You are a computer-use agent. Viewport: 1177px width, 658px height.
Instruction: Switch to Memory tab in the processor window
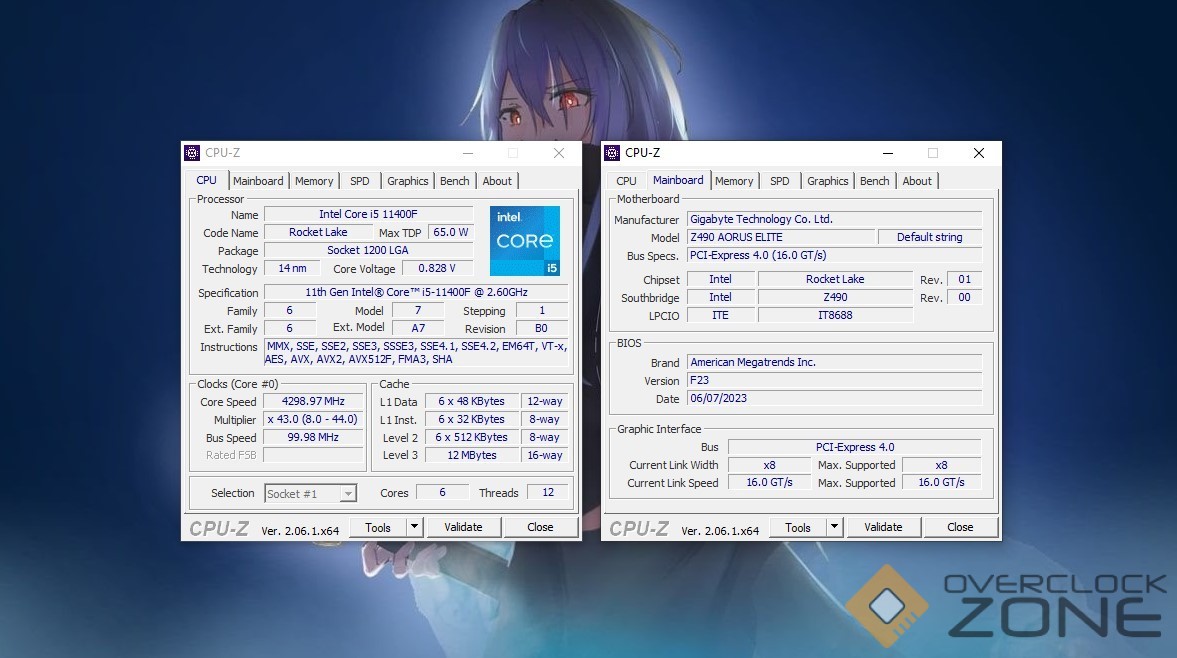314,181
